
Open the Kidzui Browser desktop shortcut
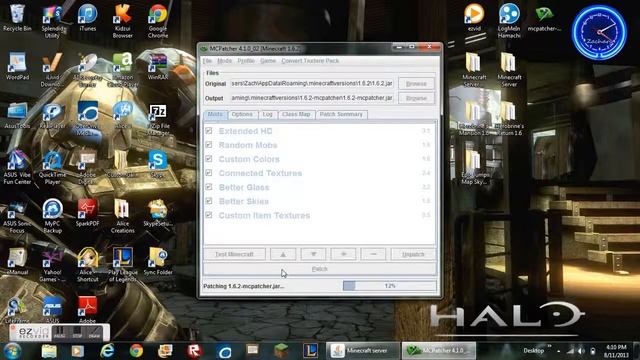(122, 20)
